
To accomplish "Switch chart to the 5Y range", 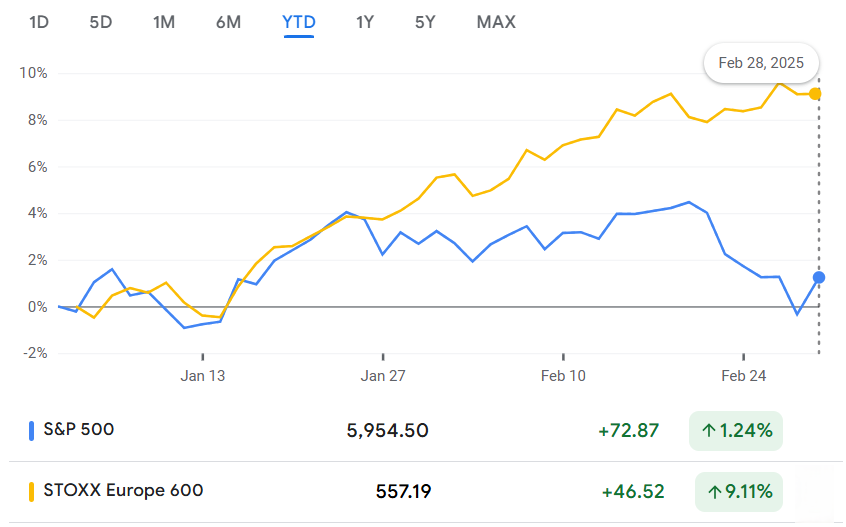I will (425, 21).
